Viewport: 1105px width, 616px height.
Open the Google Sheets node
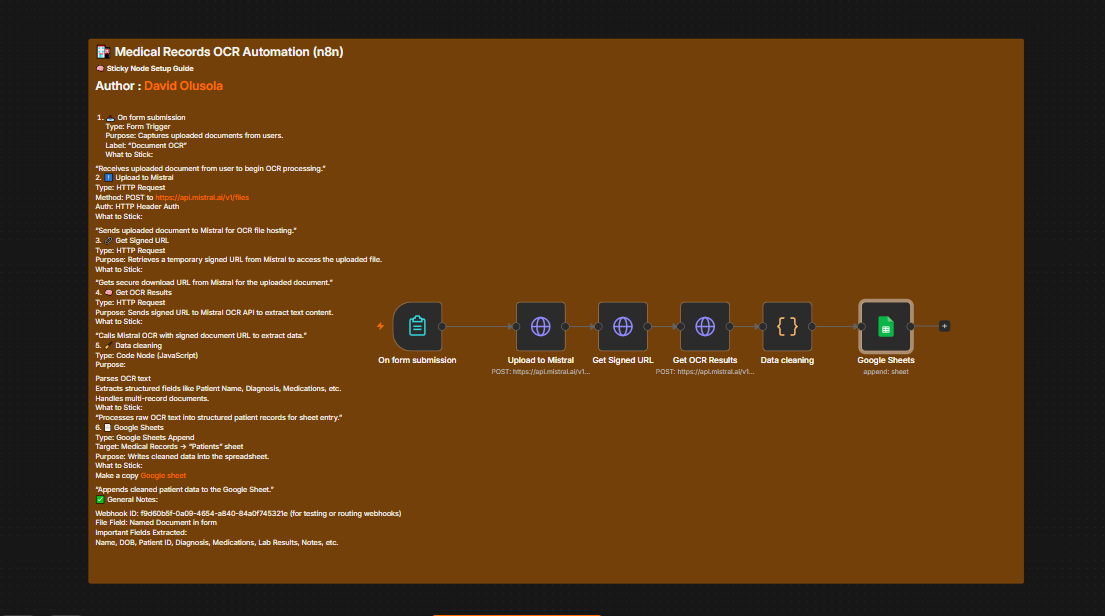point(886,326)
